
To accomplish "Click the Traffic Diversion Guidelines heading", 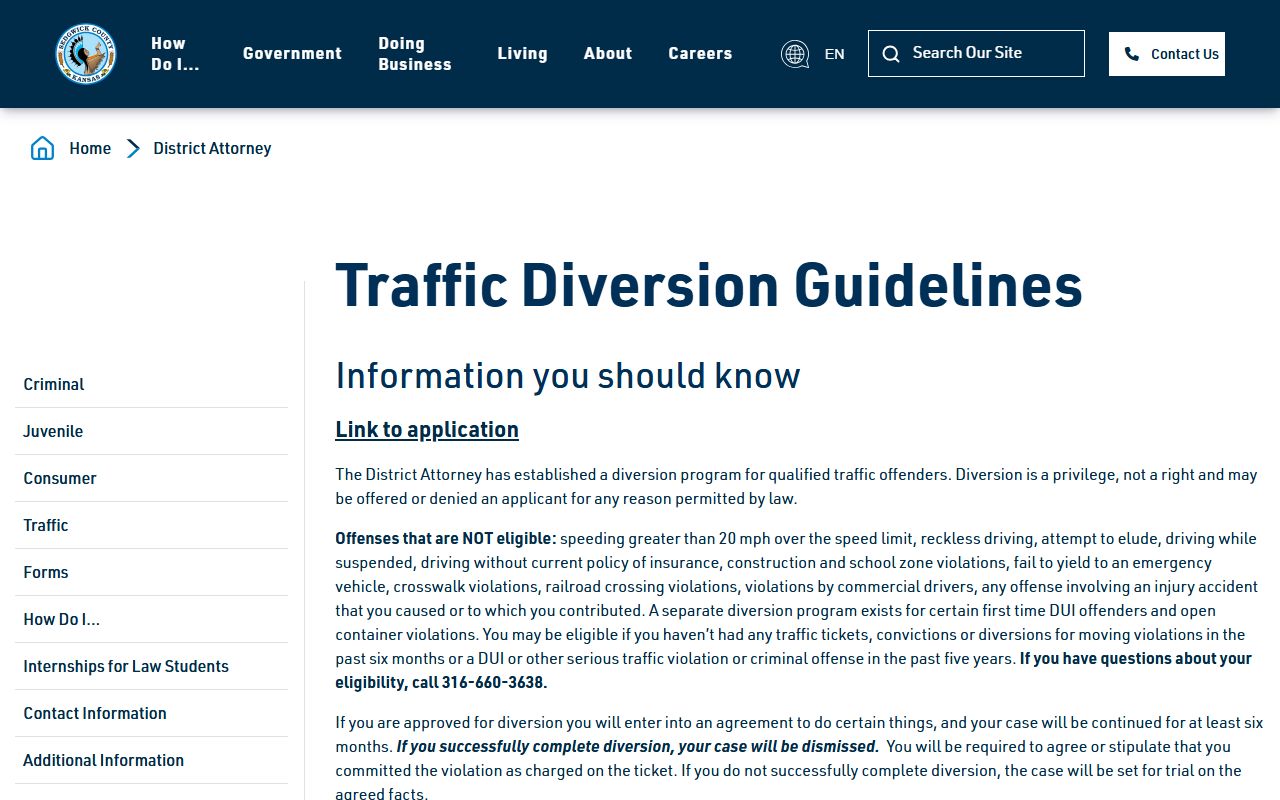I will pos(709,285).
